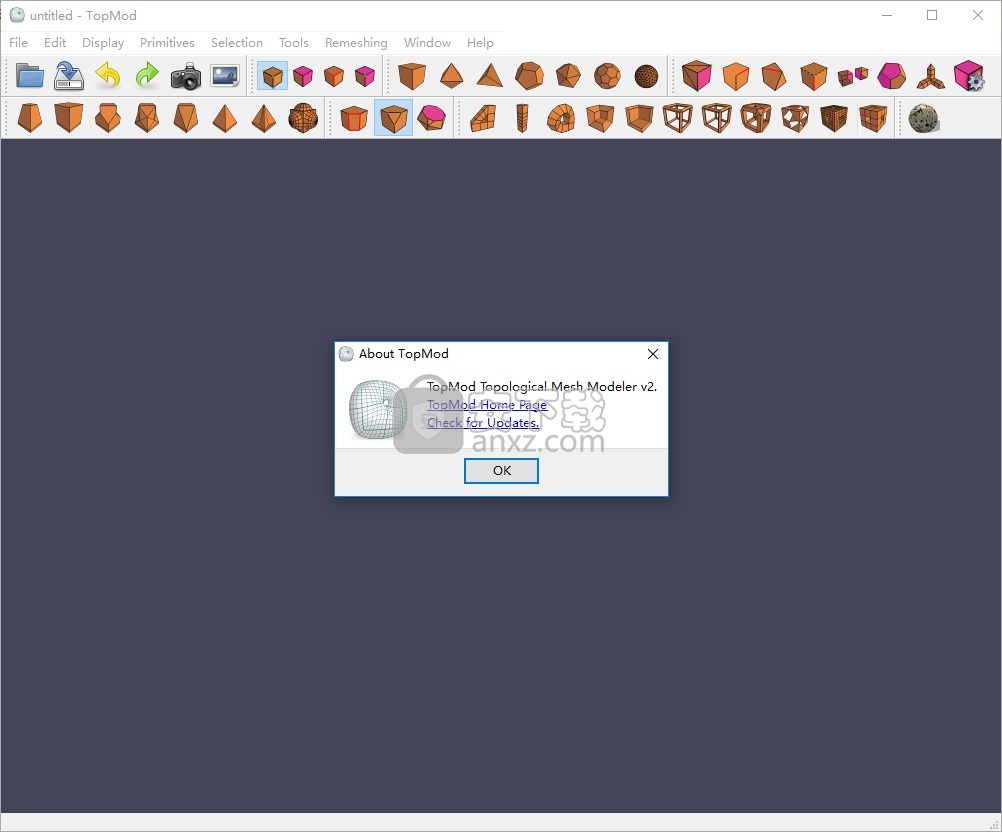This screenshot has width=1002, height=832.
Task: Create an octahedron primitive
Action: pyautogui.click(x=451, y=76)
